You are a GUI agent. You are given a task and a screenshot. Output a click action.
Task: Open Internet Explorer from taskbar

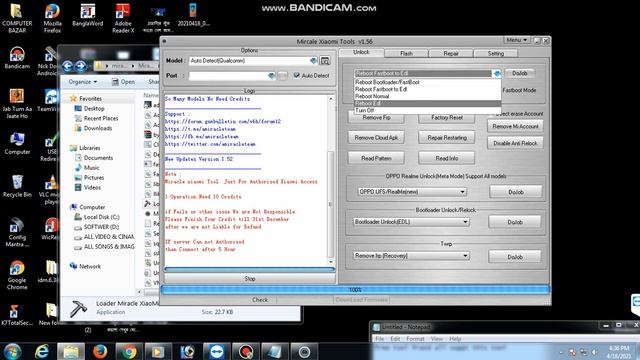click(x=42, y=351)
